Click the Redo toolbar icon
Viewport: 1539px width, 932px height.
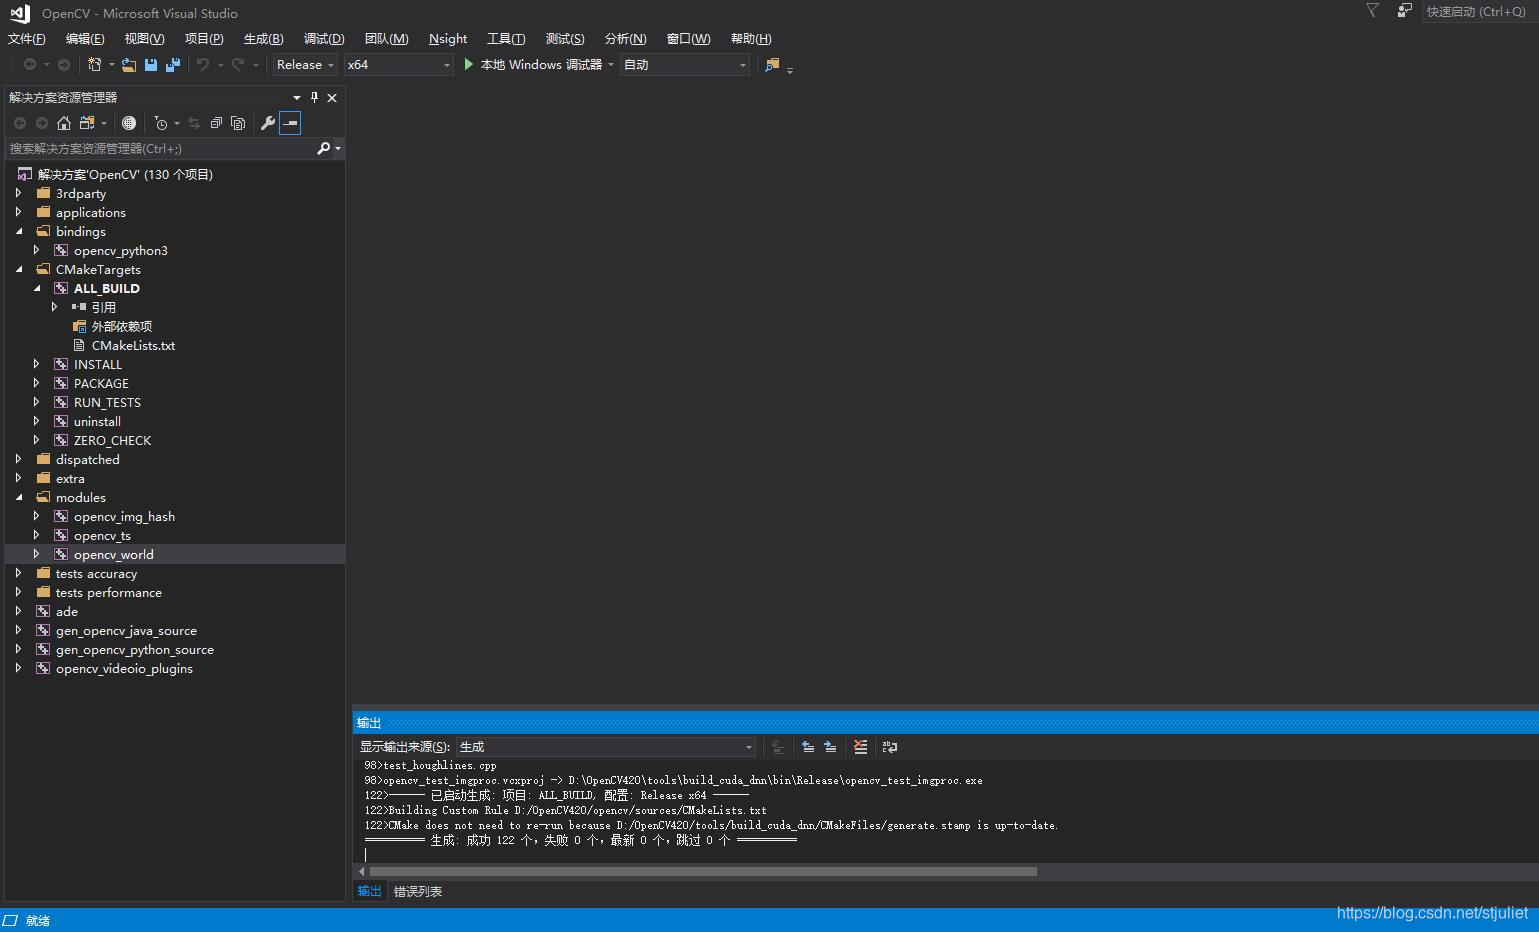[238, 65]
